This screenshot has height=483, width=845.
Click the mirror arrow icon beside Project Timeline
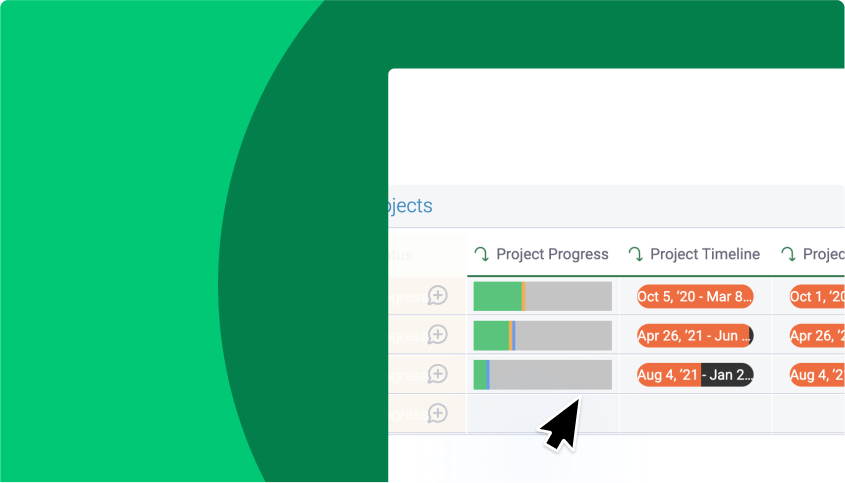pyautogui.click(x=635, y=254)
